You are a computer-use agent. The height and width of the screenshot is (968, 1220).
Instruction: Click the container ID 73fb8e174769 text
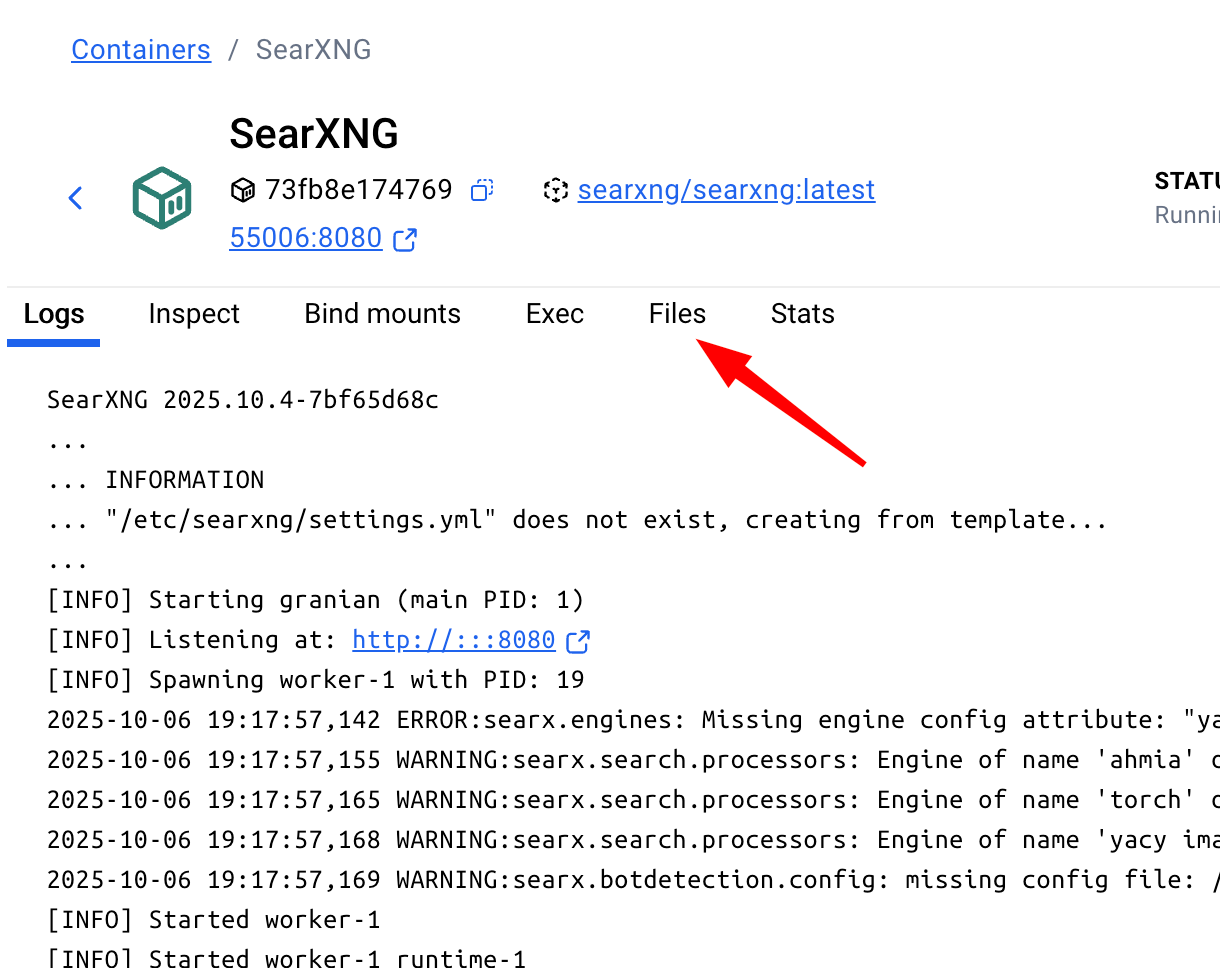point(358,190)
